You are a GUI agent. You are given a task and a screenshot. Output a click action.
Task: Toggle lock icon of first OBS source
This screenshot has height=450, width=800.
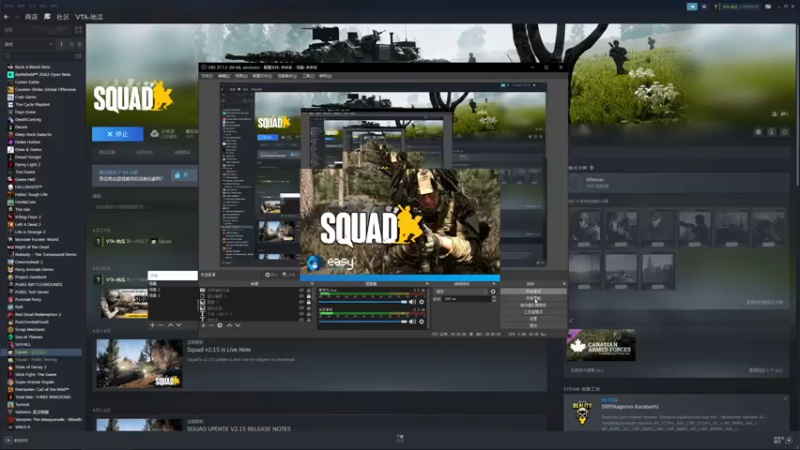click(309, 291)
